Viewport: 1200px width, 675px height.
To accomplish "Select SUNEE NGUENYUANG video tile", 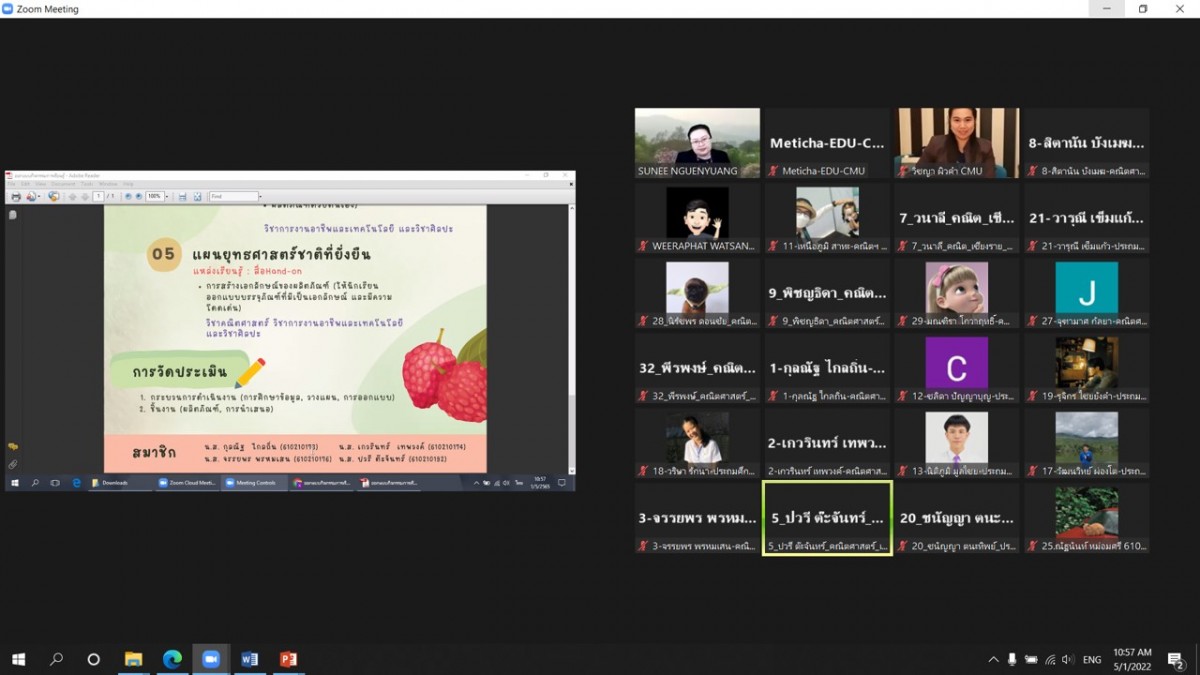I will pyautogui.click(x=697, y=143).
